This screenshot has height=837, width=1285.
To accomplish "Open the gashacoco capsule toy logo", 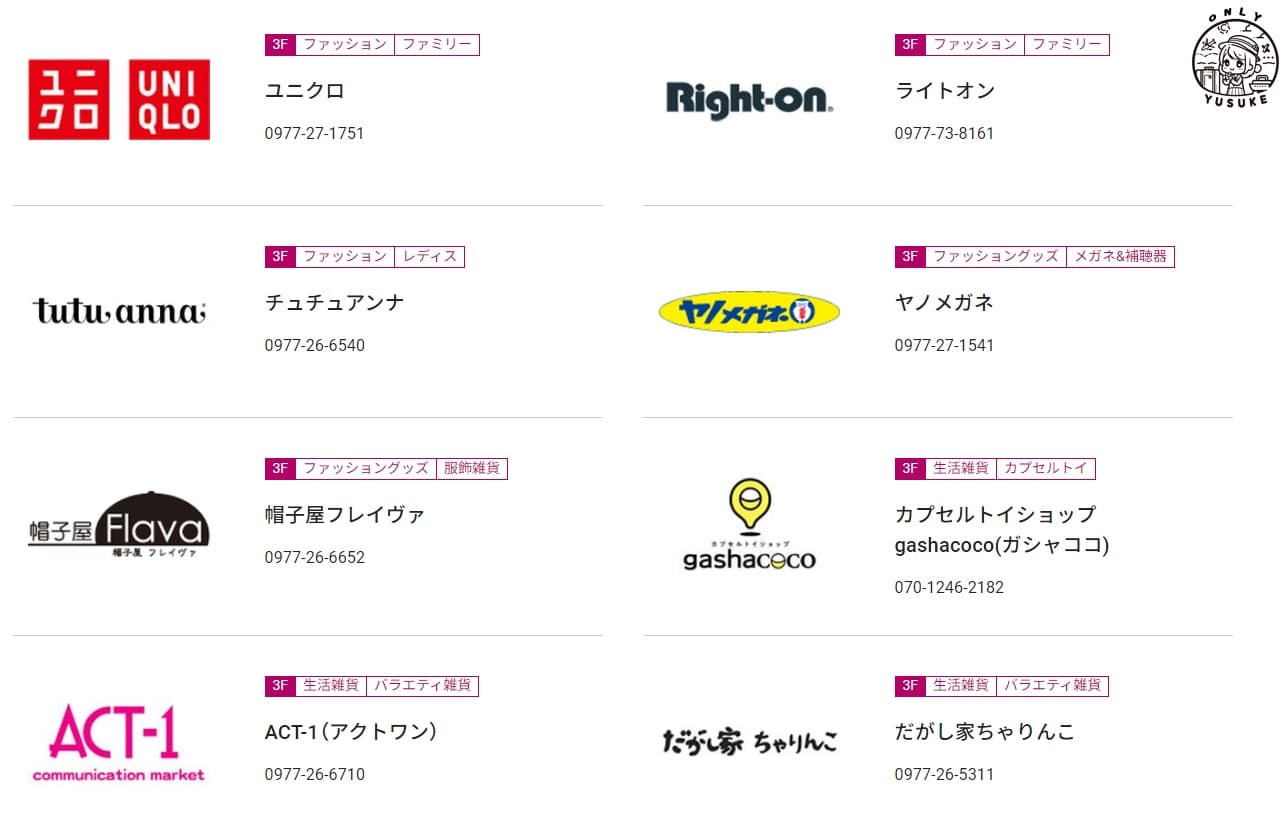I will tap(749, 525).
